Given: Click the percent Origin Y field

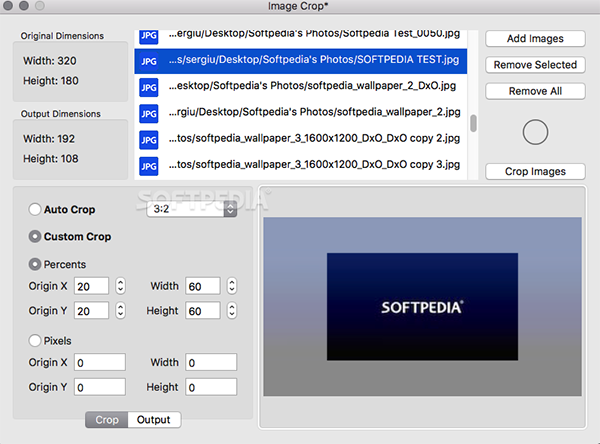Looking at the screenshot, I should click(91, 310).
